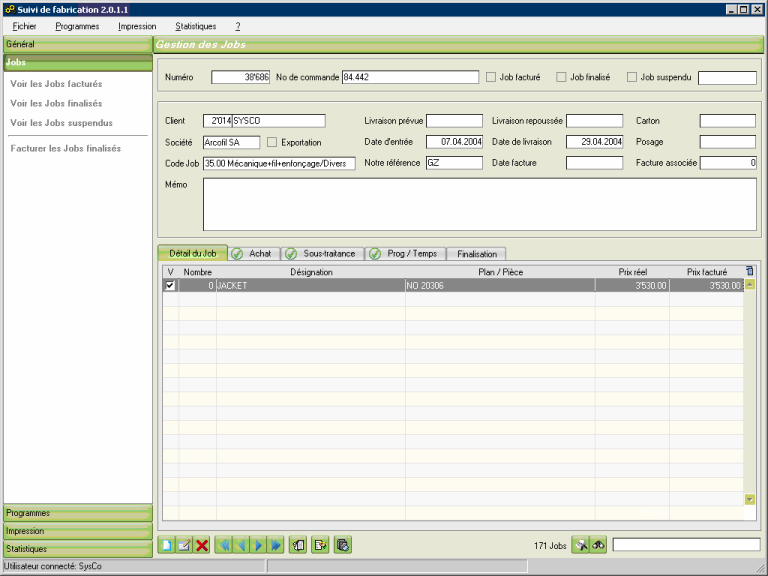Open Voir les Jobs facturés link
This screenshot has width=768, height=576.
coord(56,84)
